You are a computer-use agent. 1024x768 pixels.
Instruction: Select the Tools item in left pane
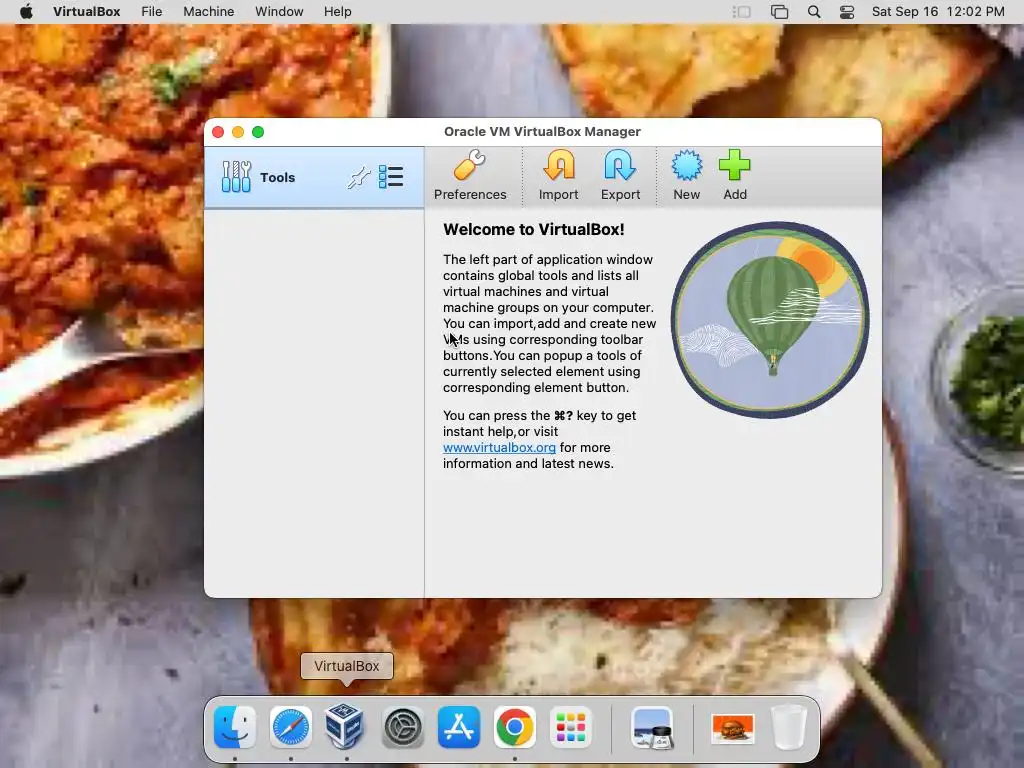(x=313, y=177)
